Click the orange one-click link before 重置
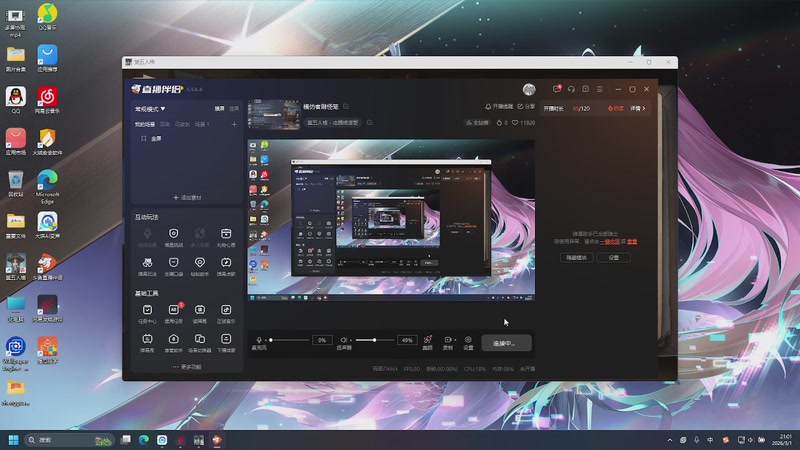The height and width of the screenshot is (450, 800). coord(610,241)
